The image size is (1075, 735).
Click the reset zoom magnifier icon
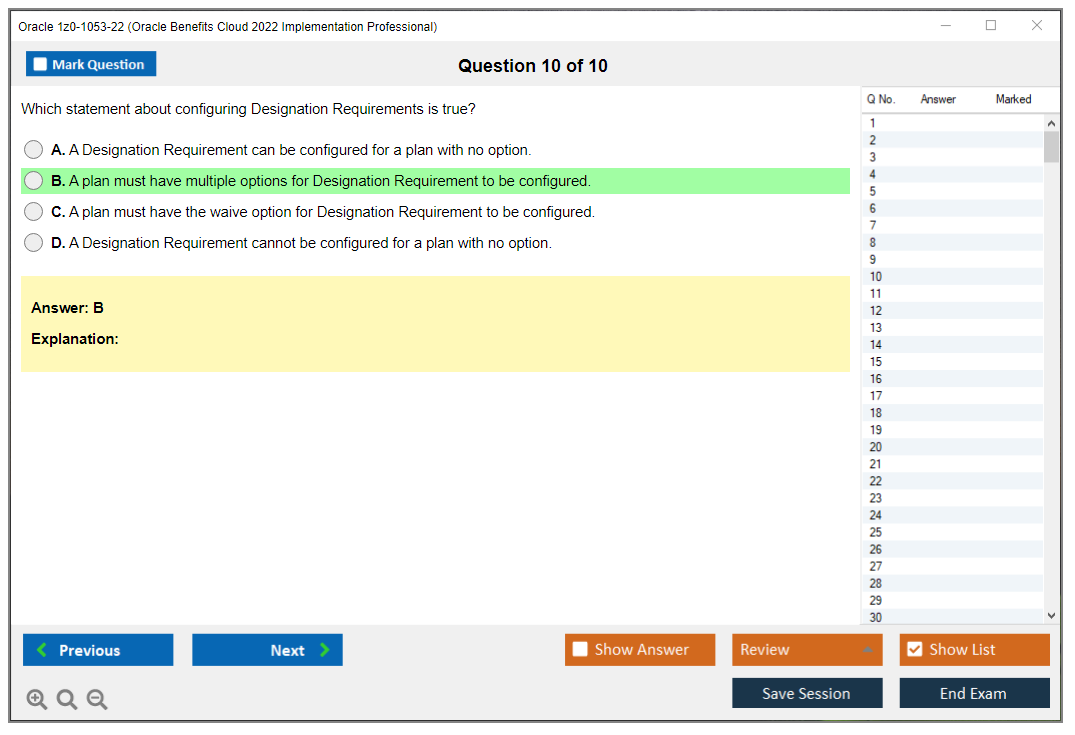pos(67,700)
